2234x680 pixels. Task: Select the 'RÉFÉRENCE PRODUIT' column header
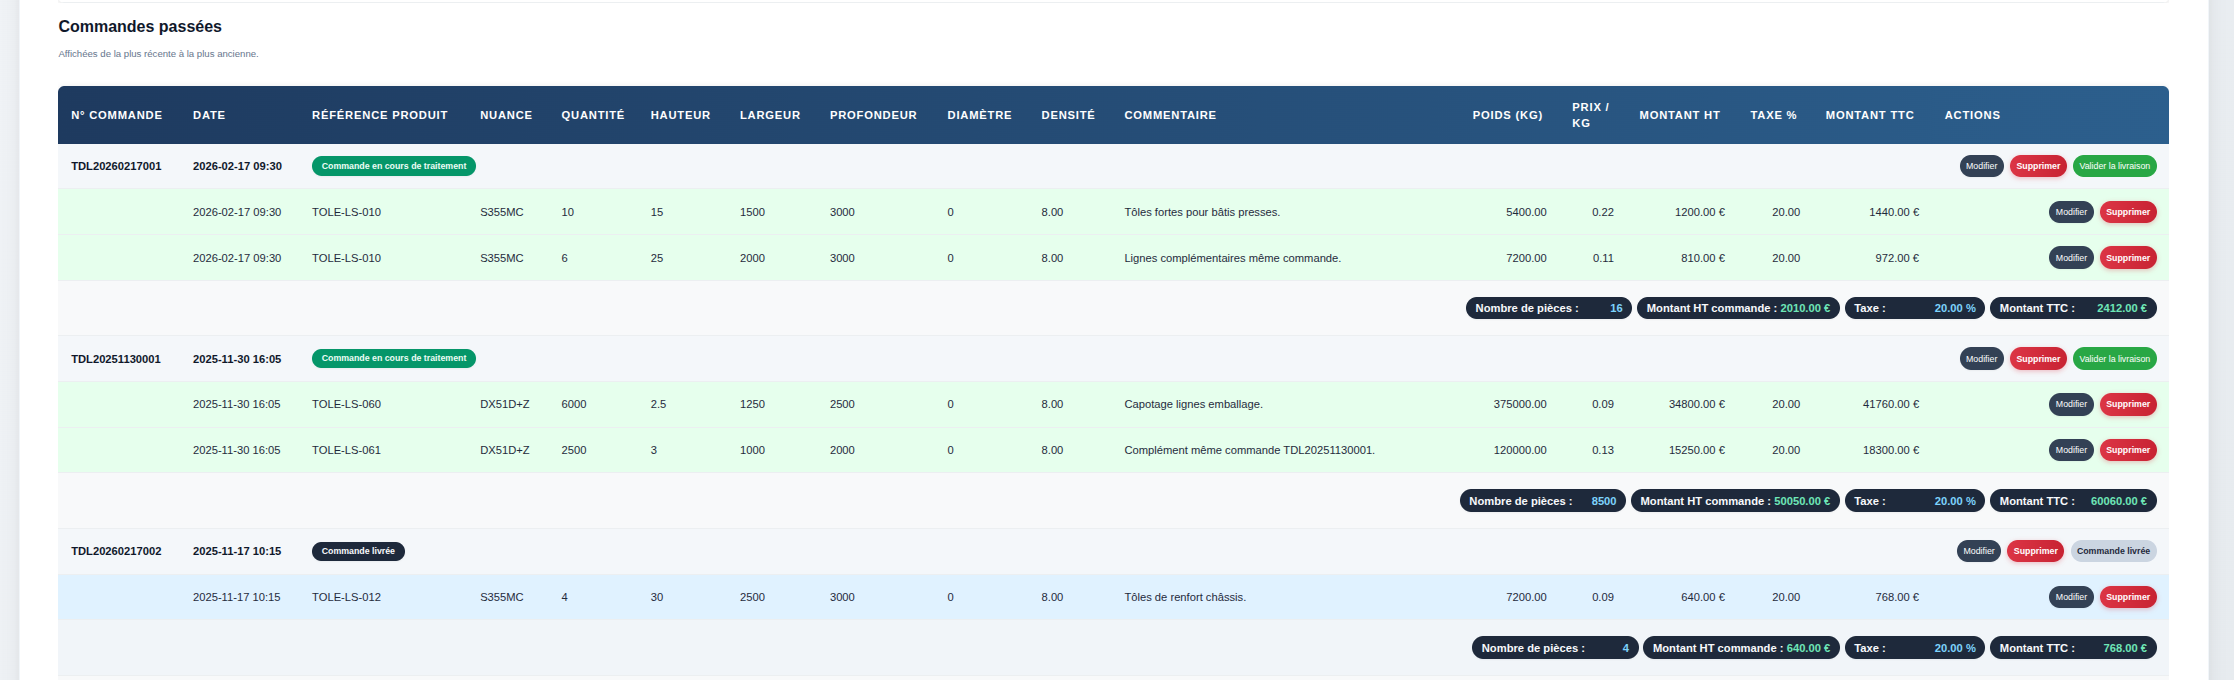(x=379, y=115)
